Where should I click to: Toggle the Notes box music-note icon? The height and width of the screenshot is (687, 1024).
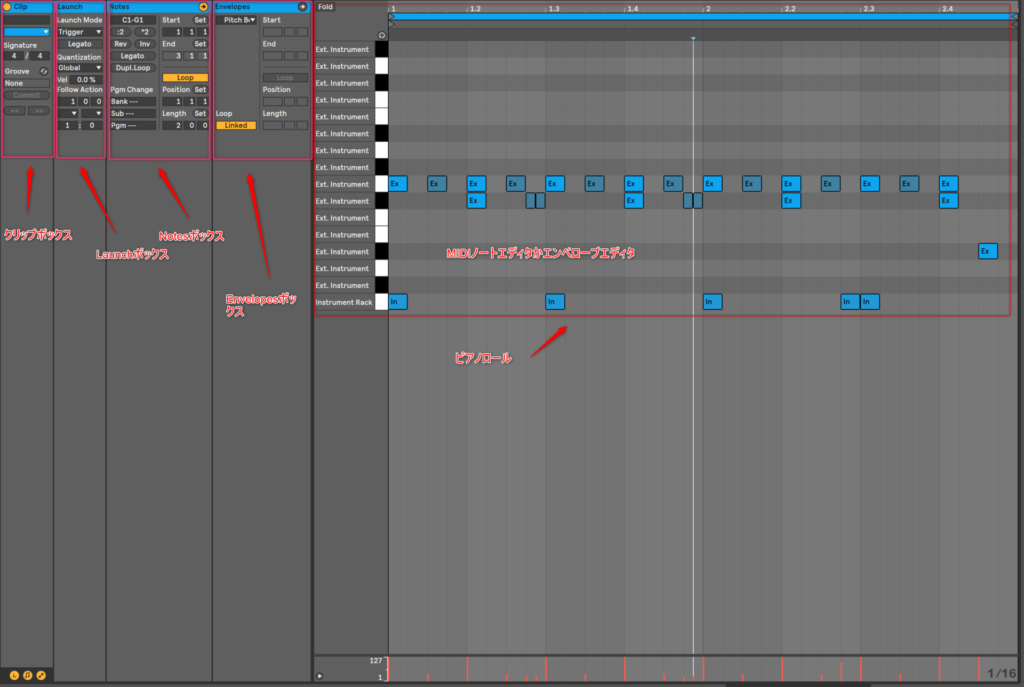28,675
